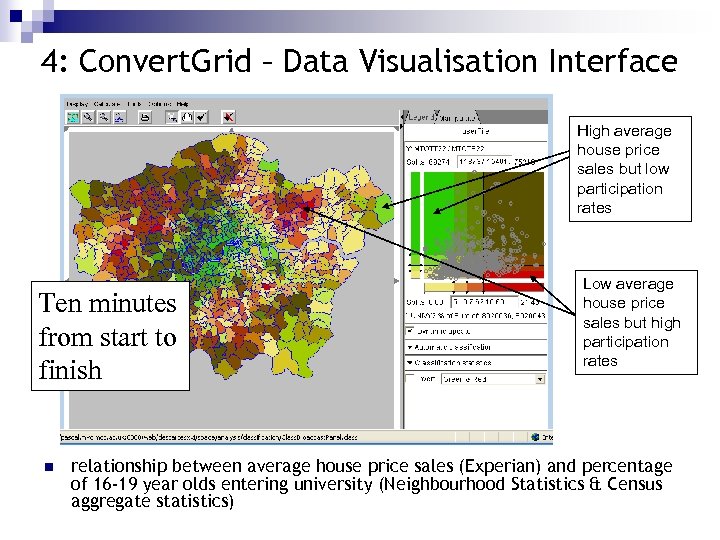The height and width of the screenshot is (540, 720).
Task: Open the Calculate menu
Action: pyautogui.click(x=107, y=104)
